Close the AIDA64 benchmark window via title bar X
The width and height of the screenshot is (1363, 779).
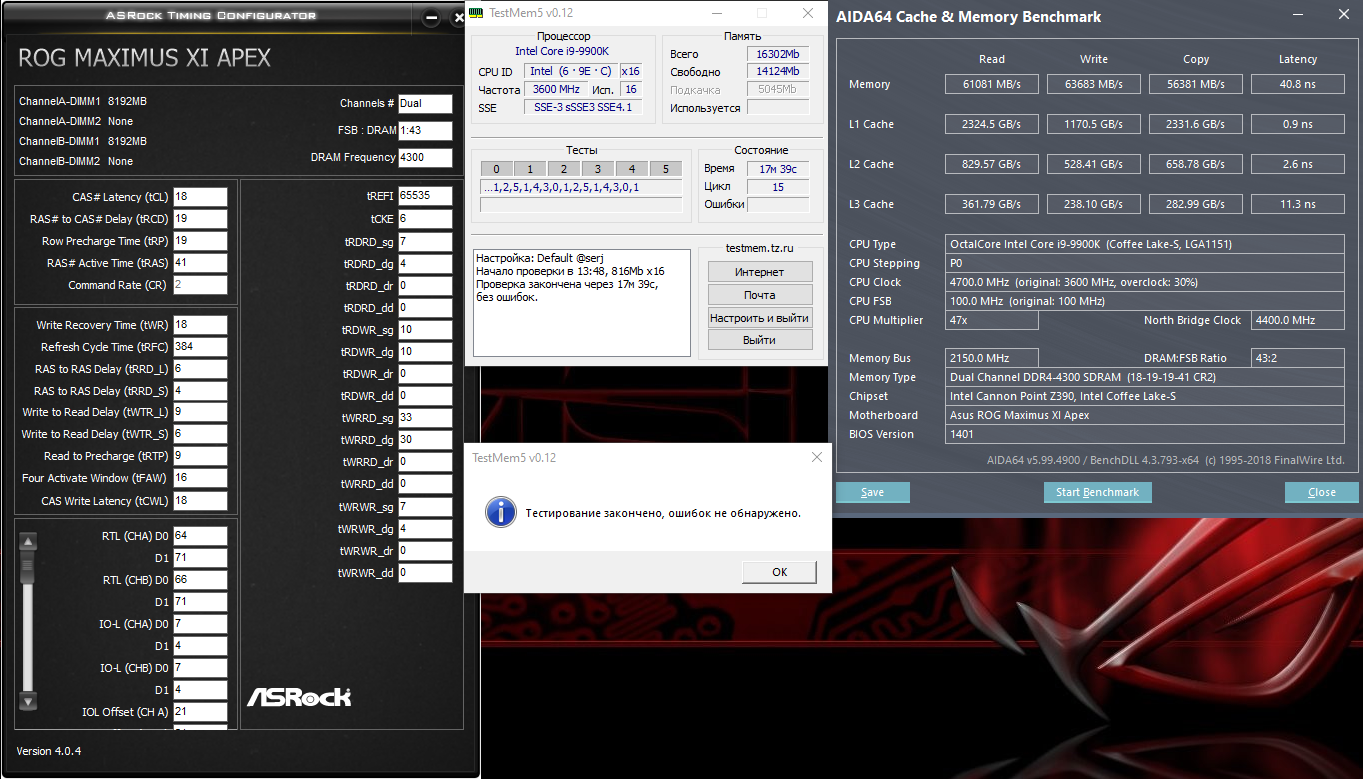click(1342, 15)
